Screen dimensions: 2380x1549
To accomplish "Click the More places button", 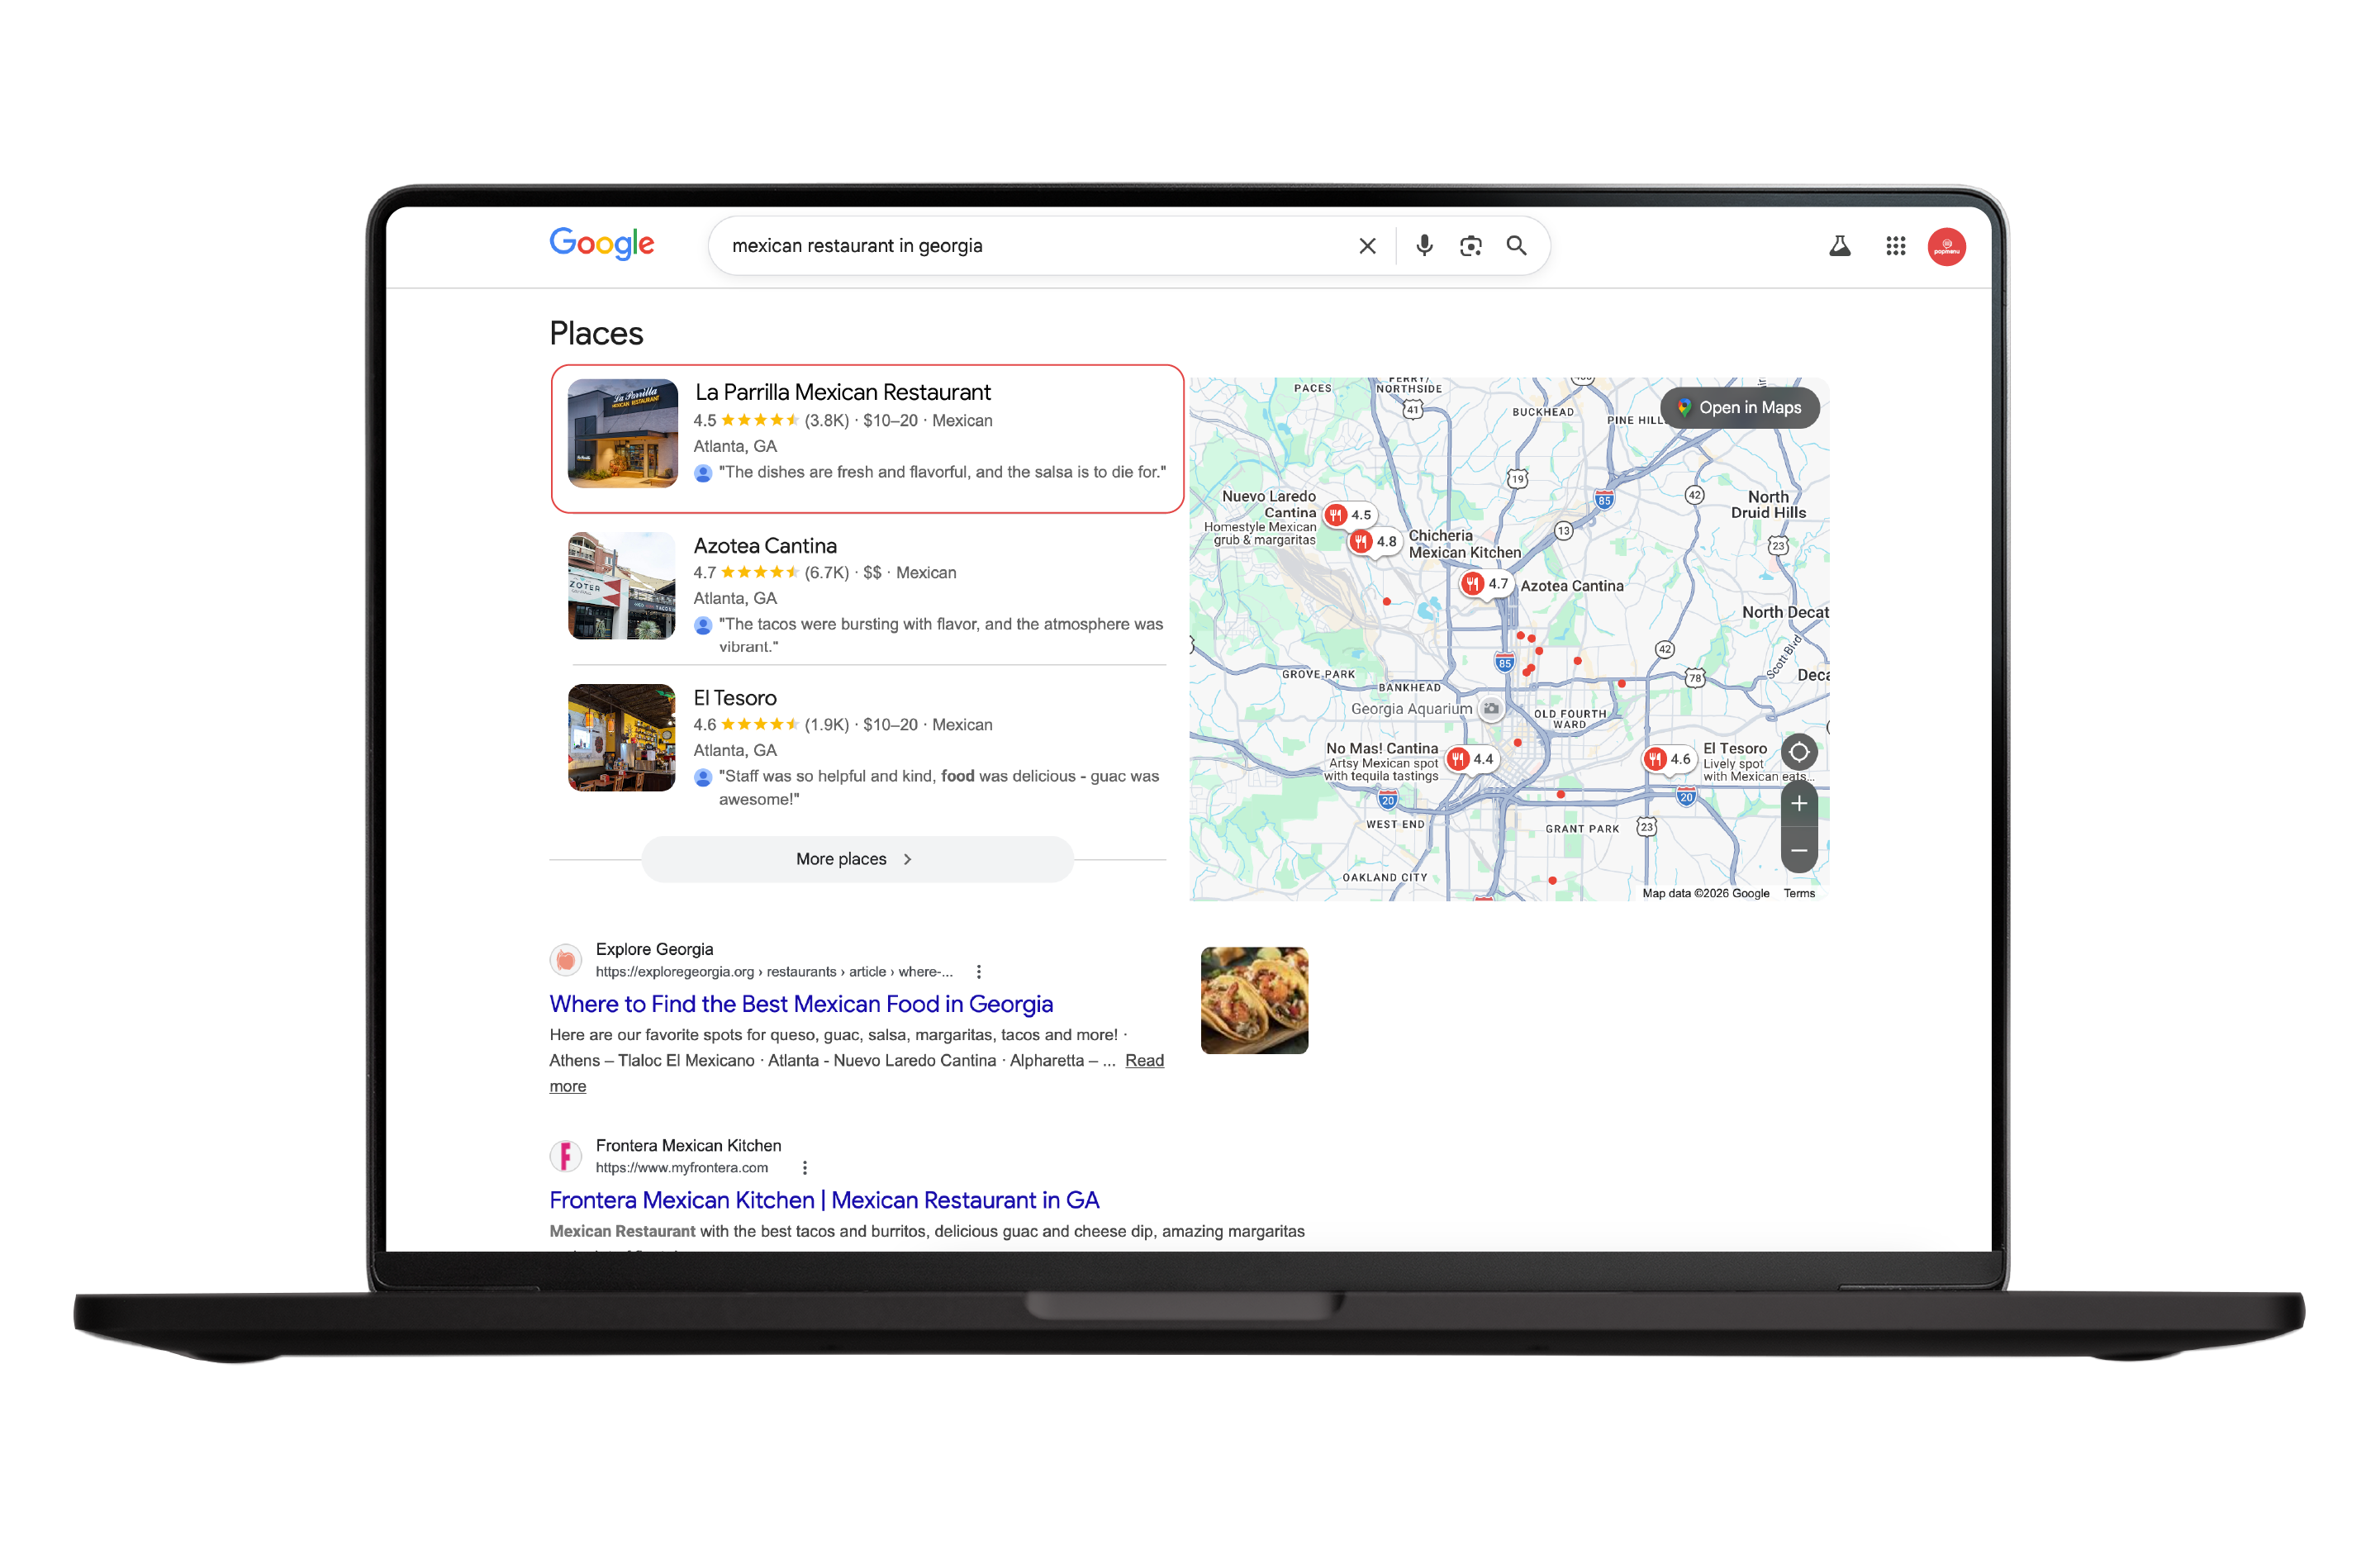I will point(856,858).
